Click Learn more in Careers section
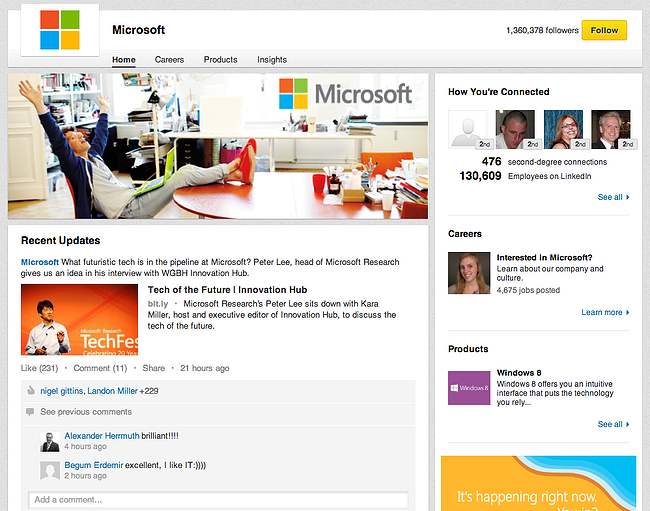This screenshot has width=650, height=511. 605,312
